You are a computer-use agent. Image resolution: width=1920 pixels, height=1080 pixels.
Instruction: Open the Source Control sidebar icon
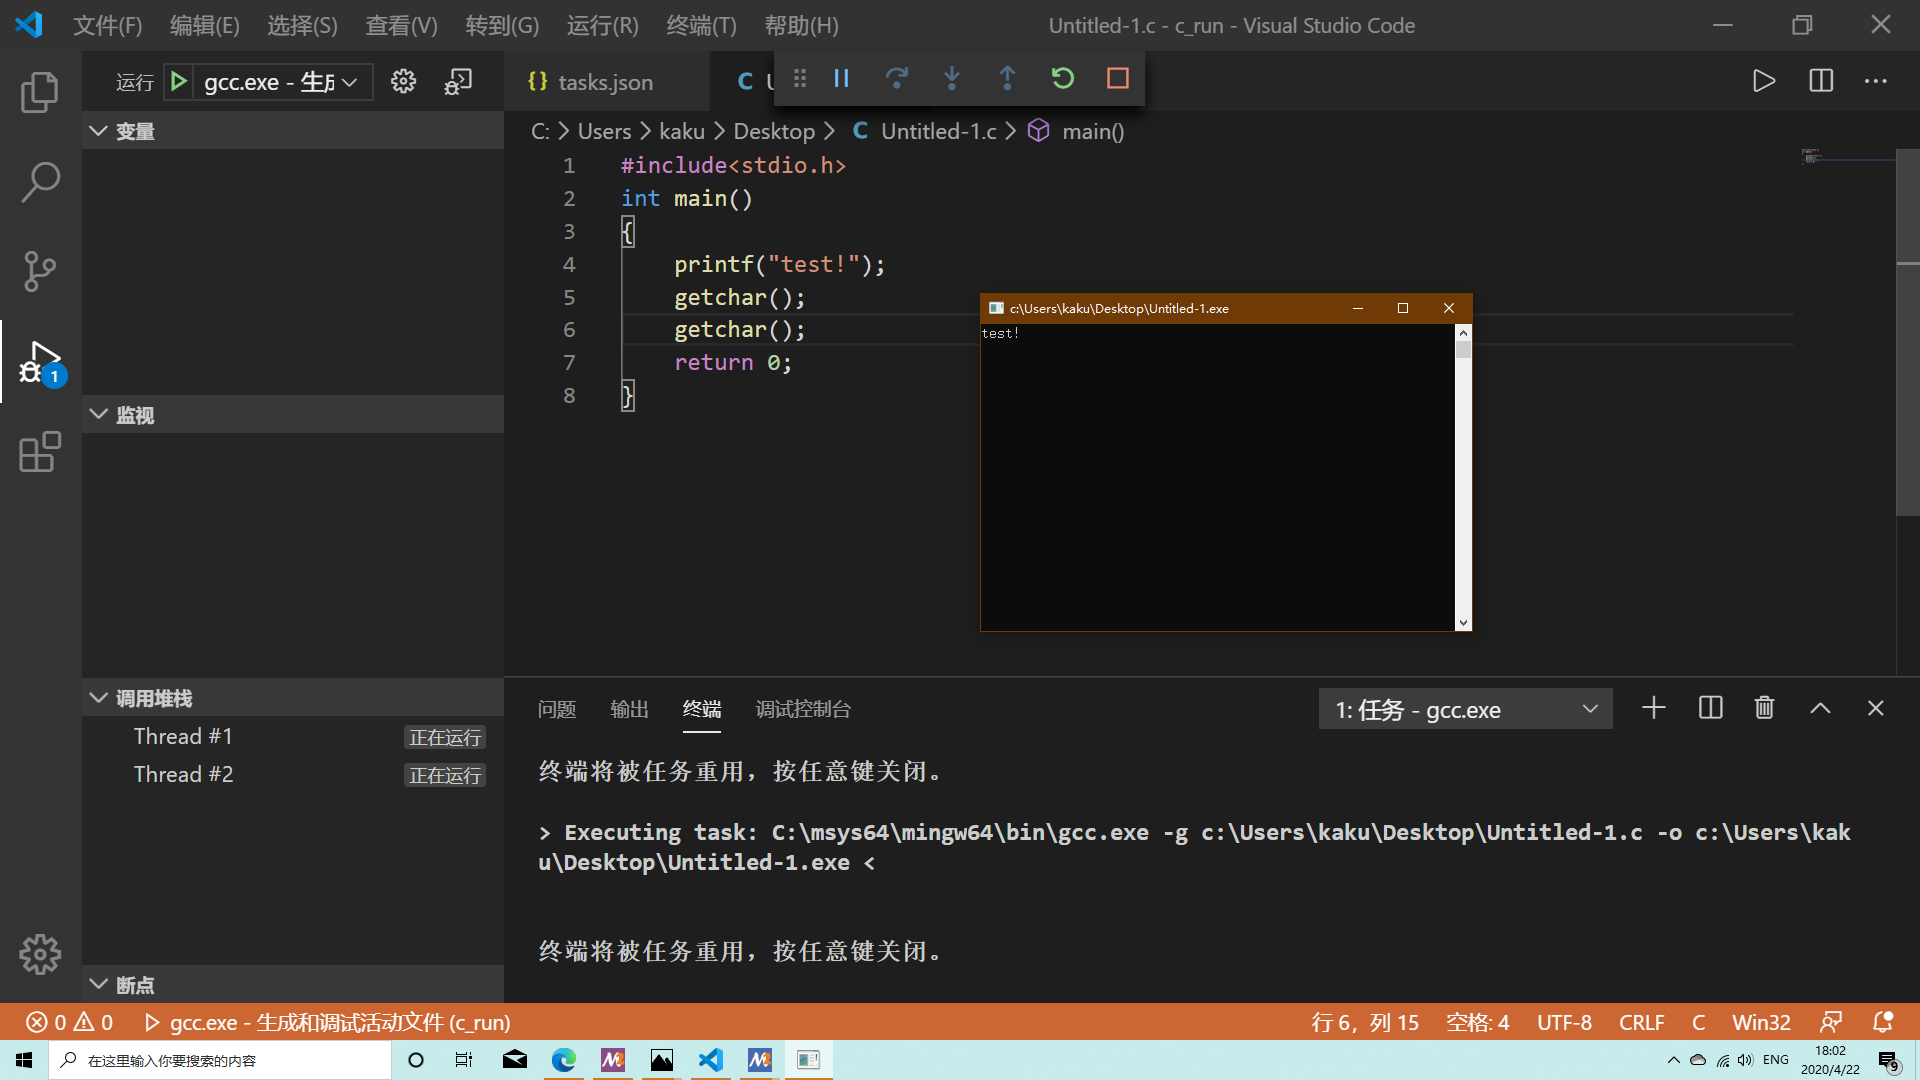click(39, 272)
